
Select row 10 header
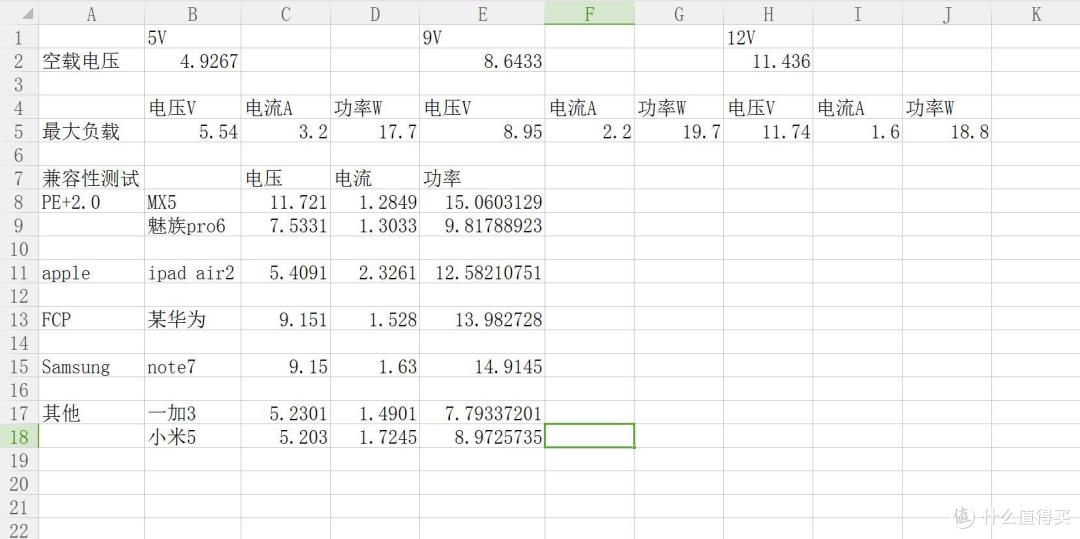[19, 249]
